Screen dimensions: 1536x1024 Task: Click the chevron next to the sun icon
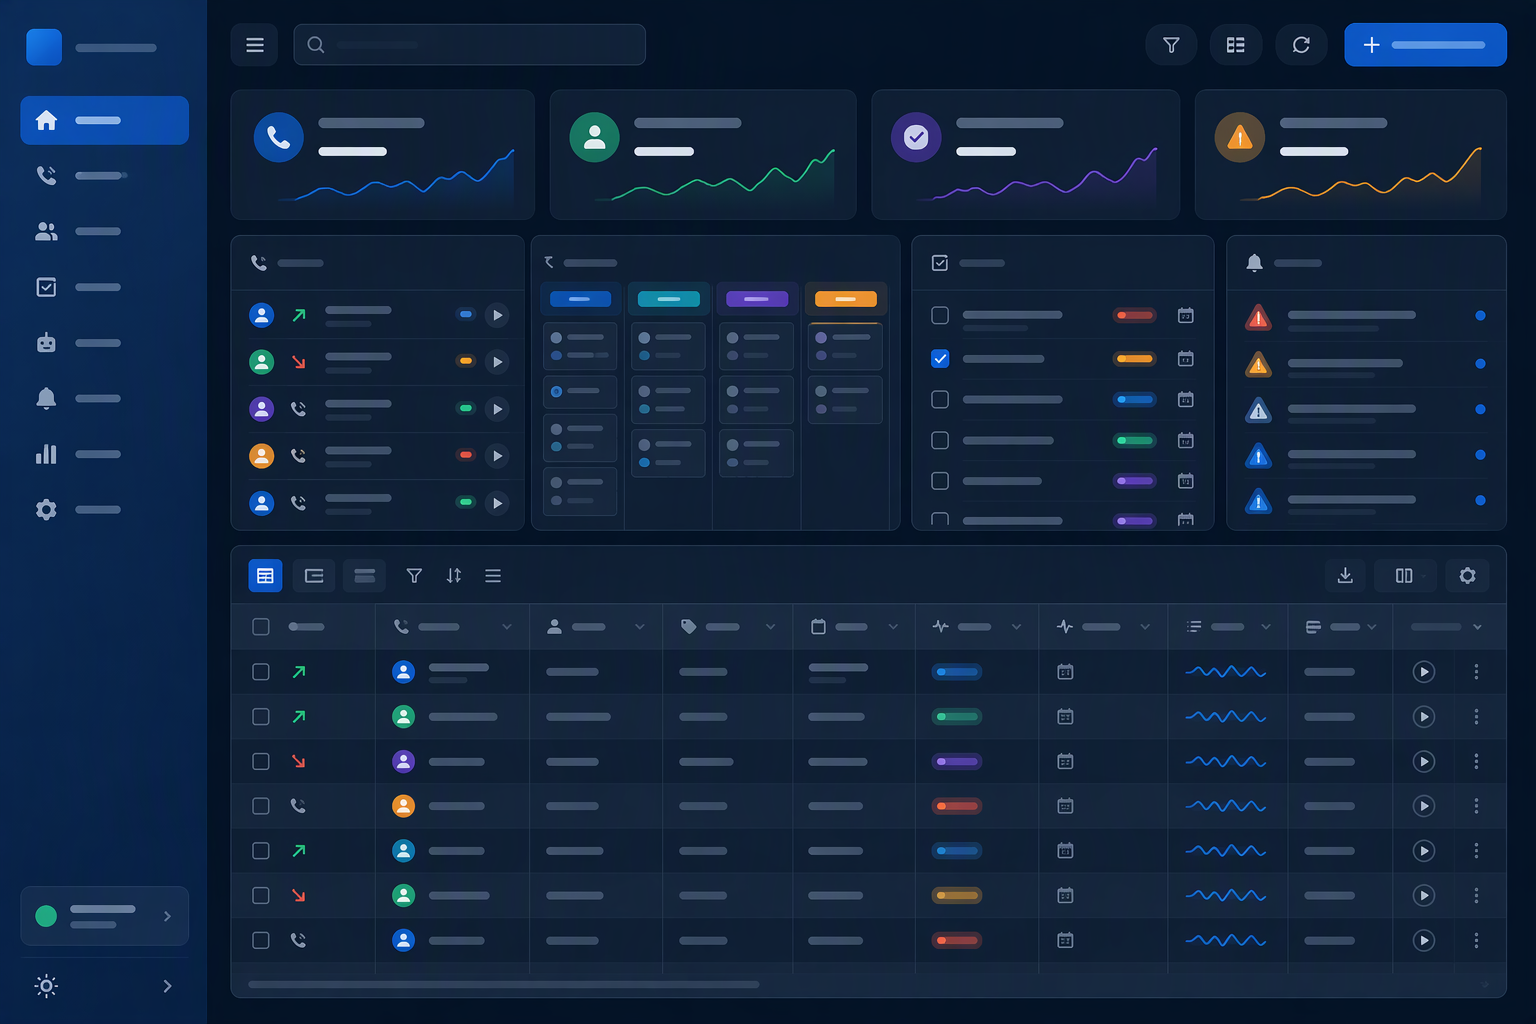tap(167, 986)
